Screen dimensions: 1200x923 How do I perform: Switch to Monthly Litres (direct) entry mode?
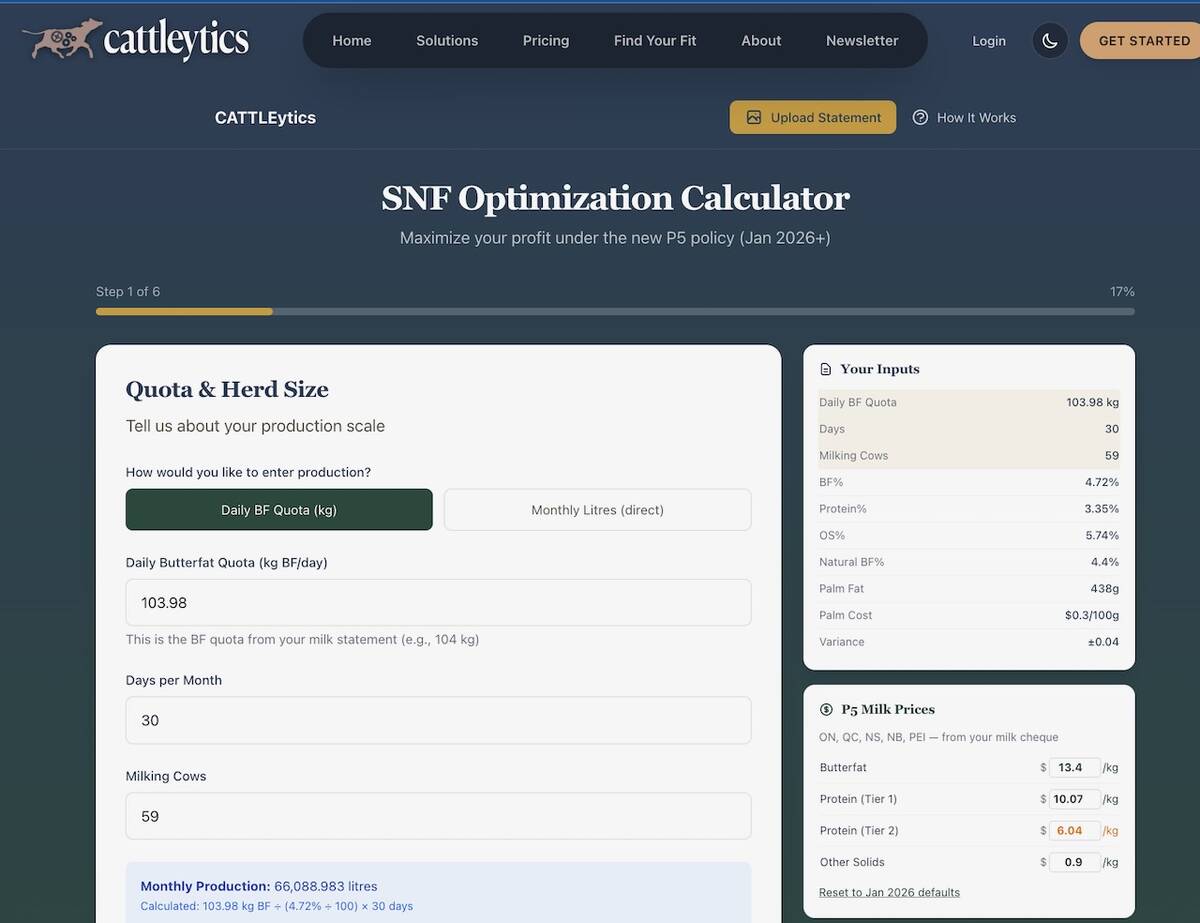click(597, 509)
